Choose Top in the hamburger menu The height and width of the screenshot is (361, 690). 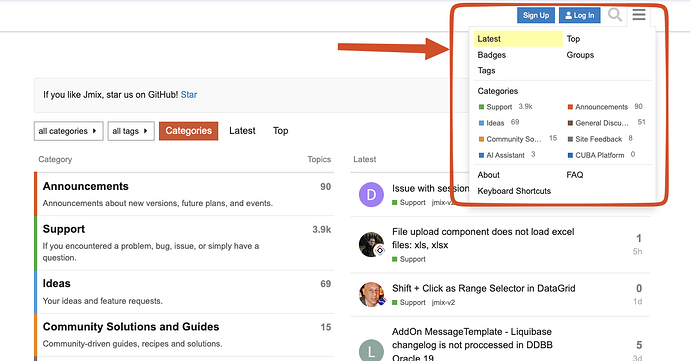coord(573,39)
